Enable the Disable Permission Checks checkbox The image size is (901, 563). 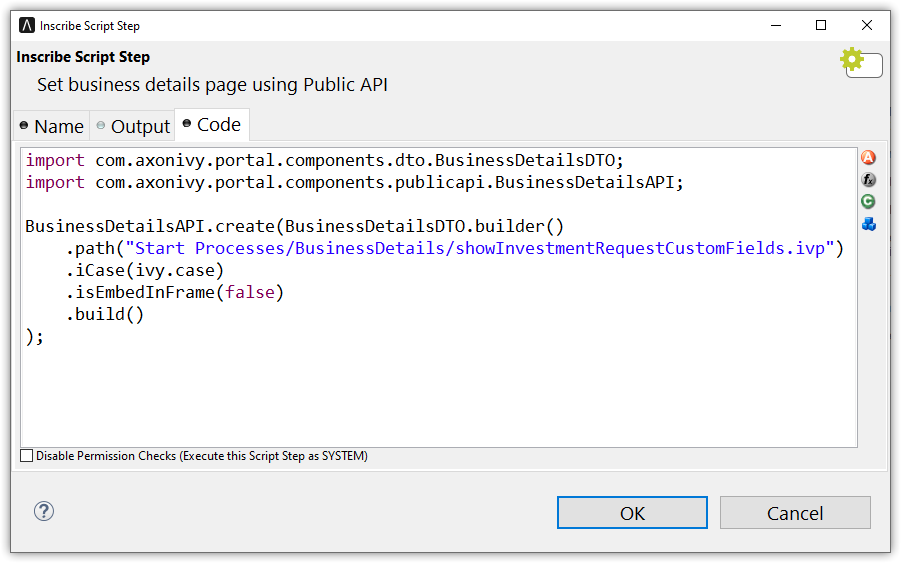[x=27, y=456]
